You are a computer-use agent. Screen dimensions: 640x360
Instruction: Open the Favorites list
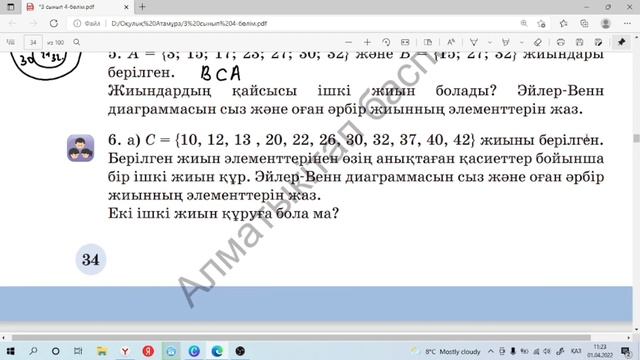tap(564, 23)
